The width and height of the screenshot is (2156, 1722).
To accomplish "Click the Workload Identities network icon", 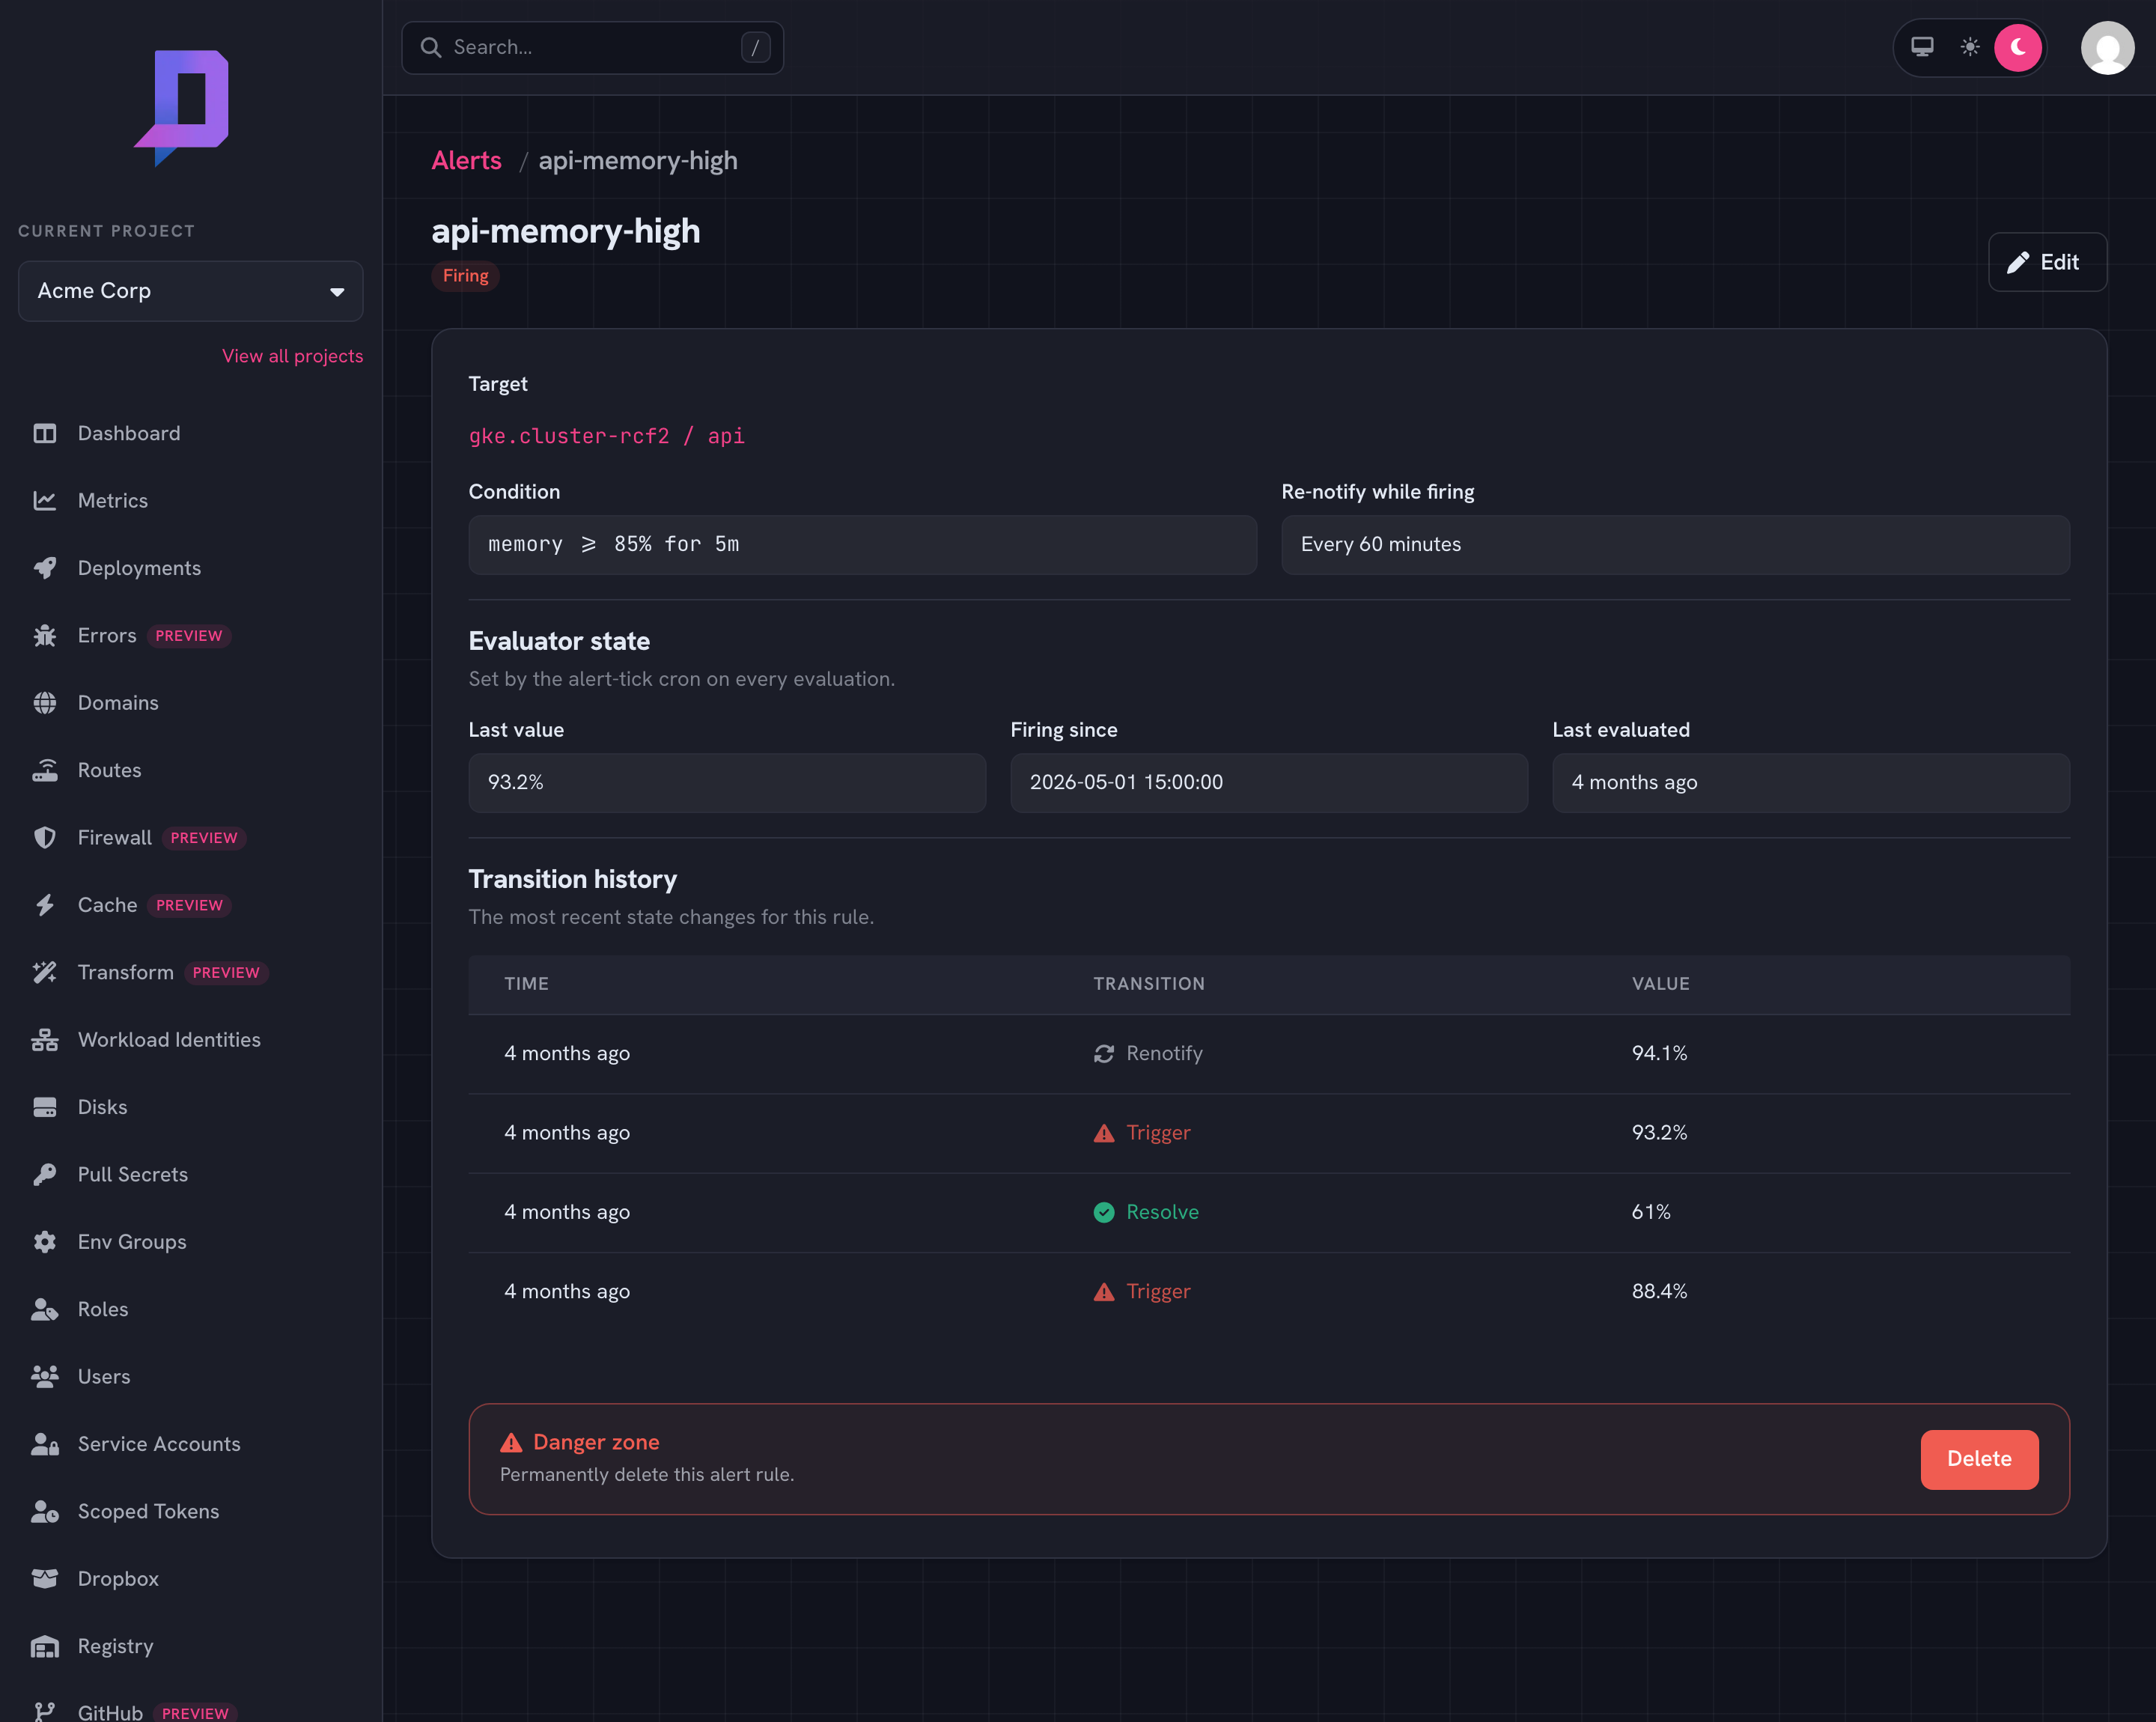I will (x=45, y=1040).
